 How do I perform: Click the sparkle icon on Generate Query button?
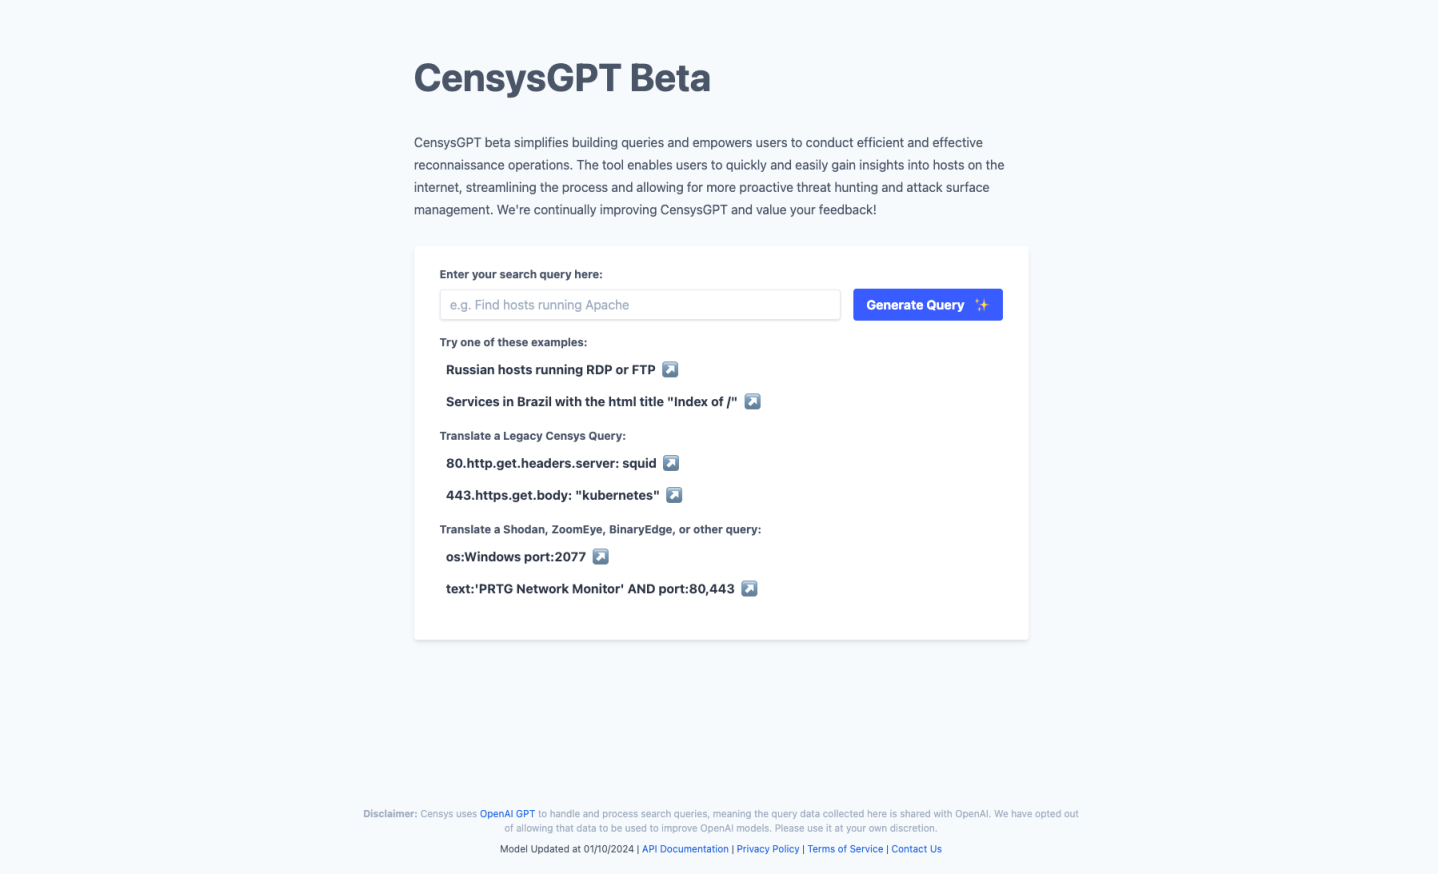[x=981, y=304]
